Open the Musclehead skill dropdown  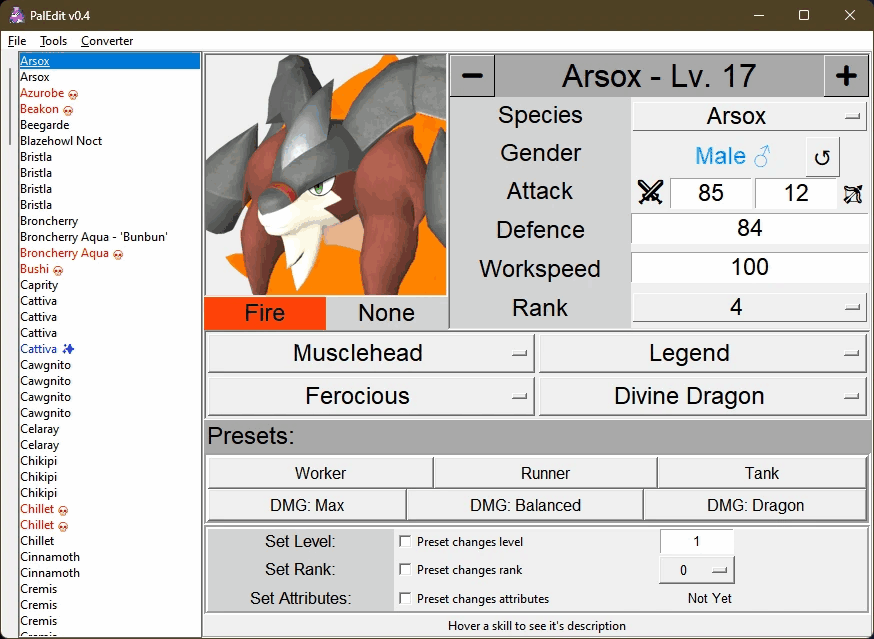[x=370, y=353]
